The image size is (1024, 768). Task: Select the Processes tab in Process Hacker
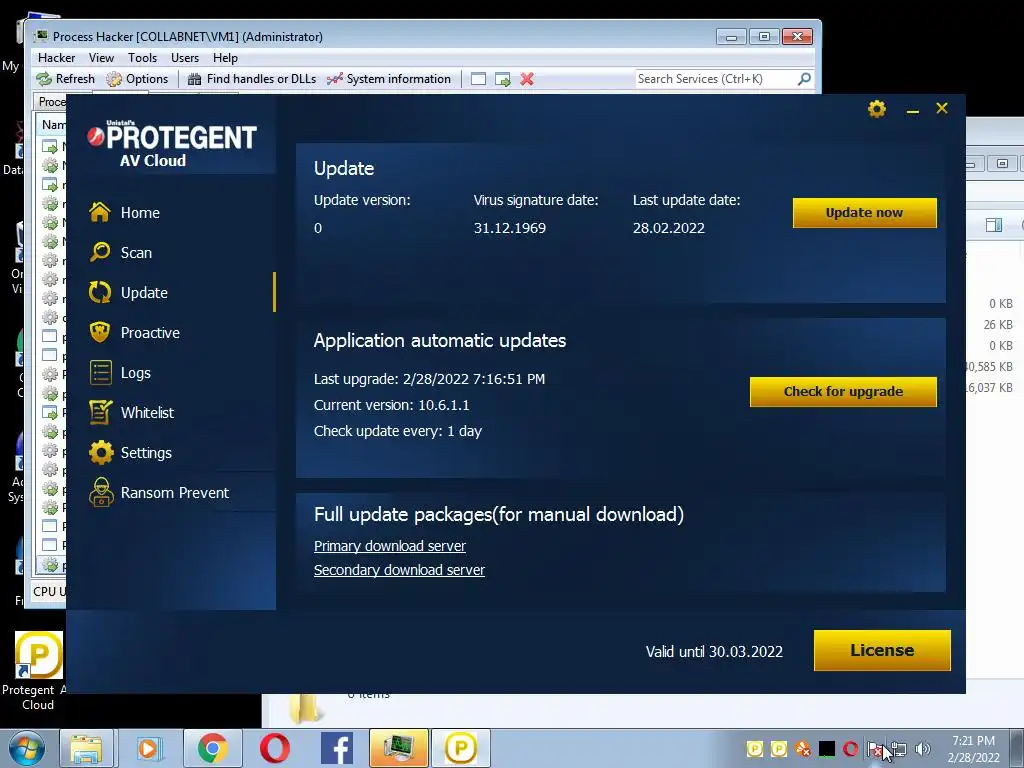tap(51, 101)
